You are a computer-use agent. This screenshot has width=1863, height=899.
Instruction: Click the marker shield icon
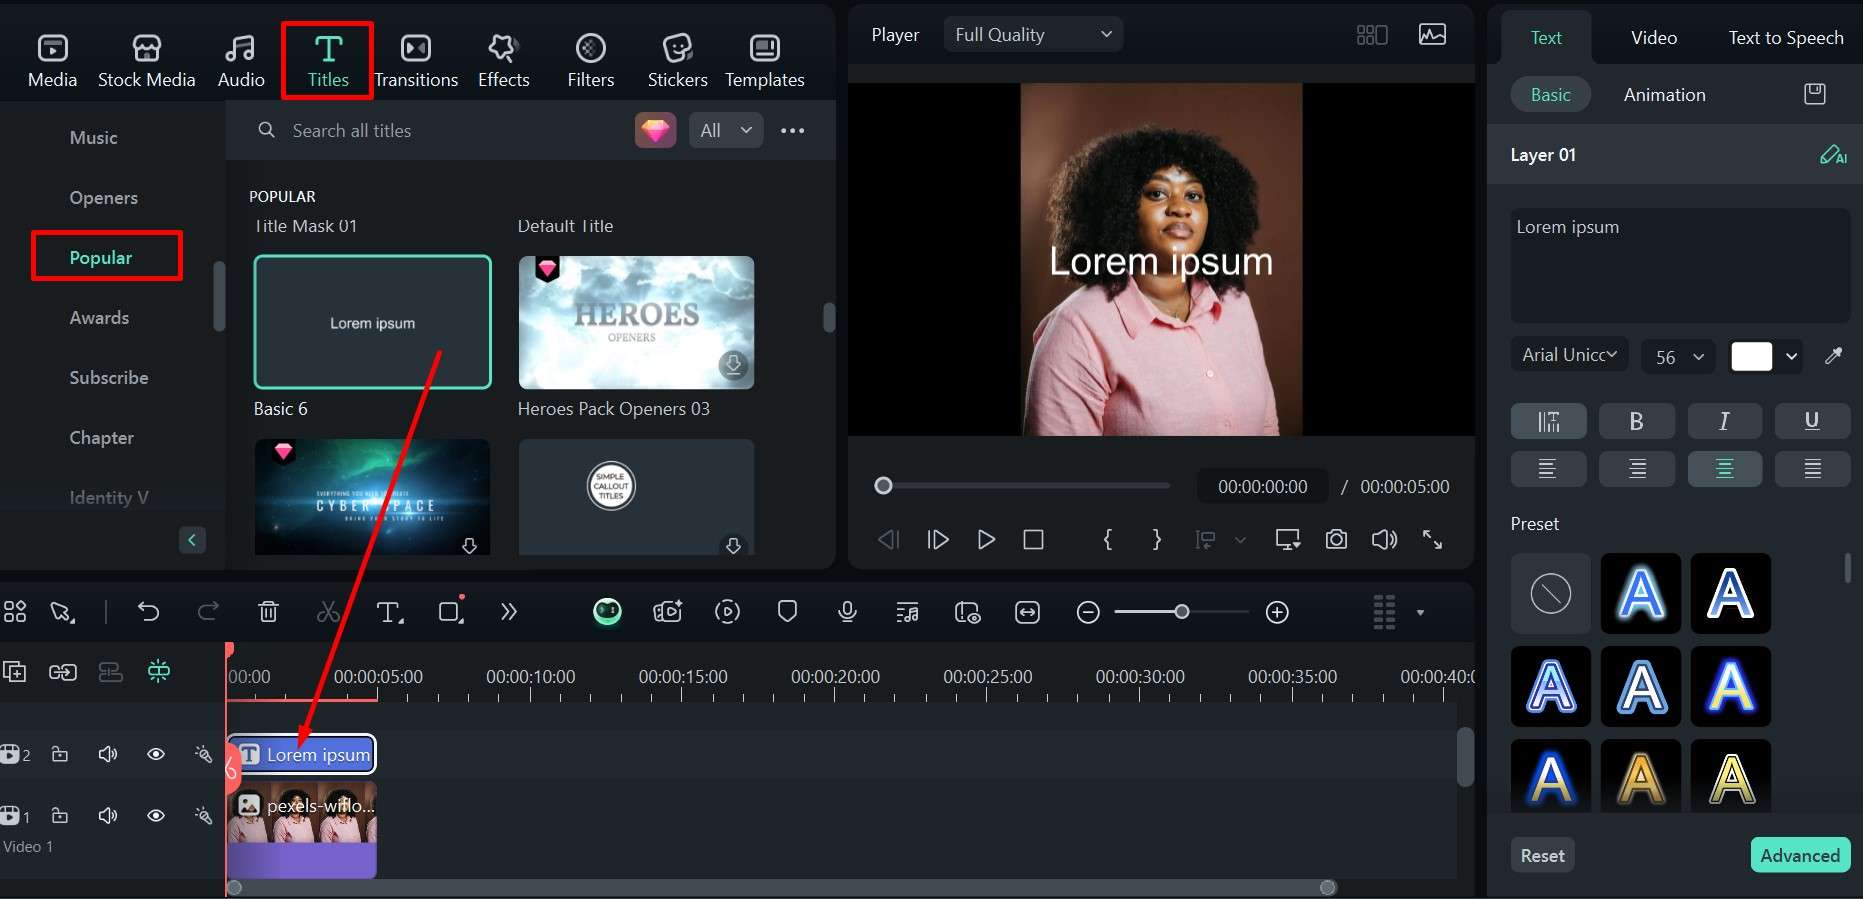788,611
